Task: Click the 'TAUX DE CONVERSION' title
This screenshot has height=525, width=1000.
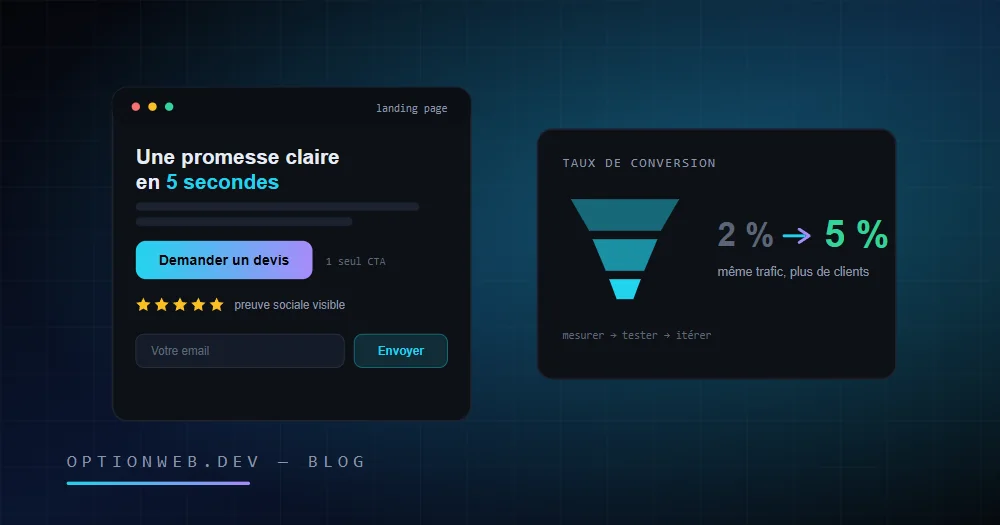Action: click(x=639, y=163)
